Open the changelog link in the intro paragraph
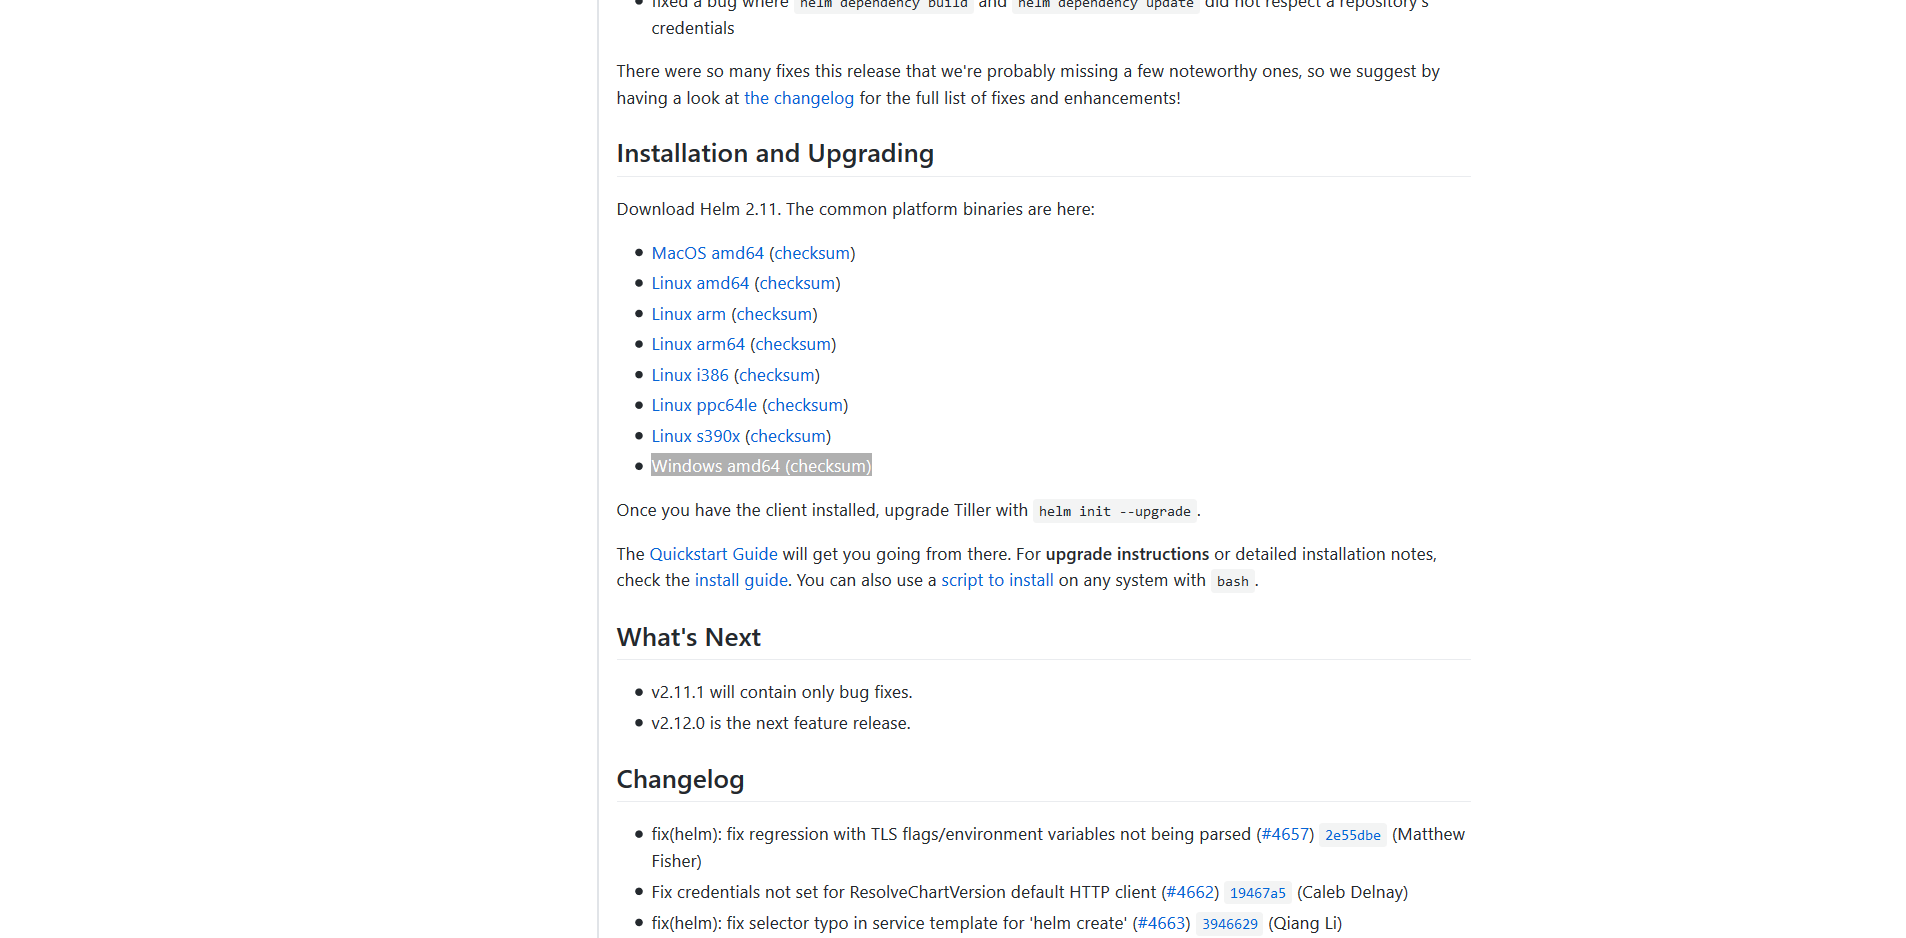This screenshot has height=938, width=1906. pos(798,98)
